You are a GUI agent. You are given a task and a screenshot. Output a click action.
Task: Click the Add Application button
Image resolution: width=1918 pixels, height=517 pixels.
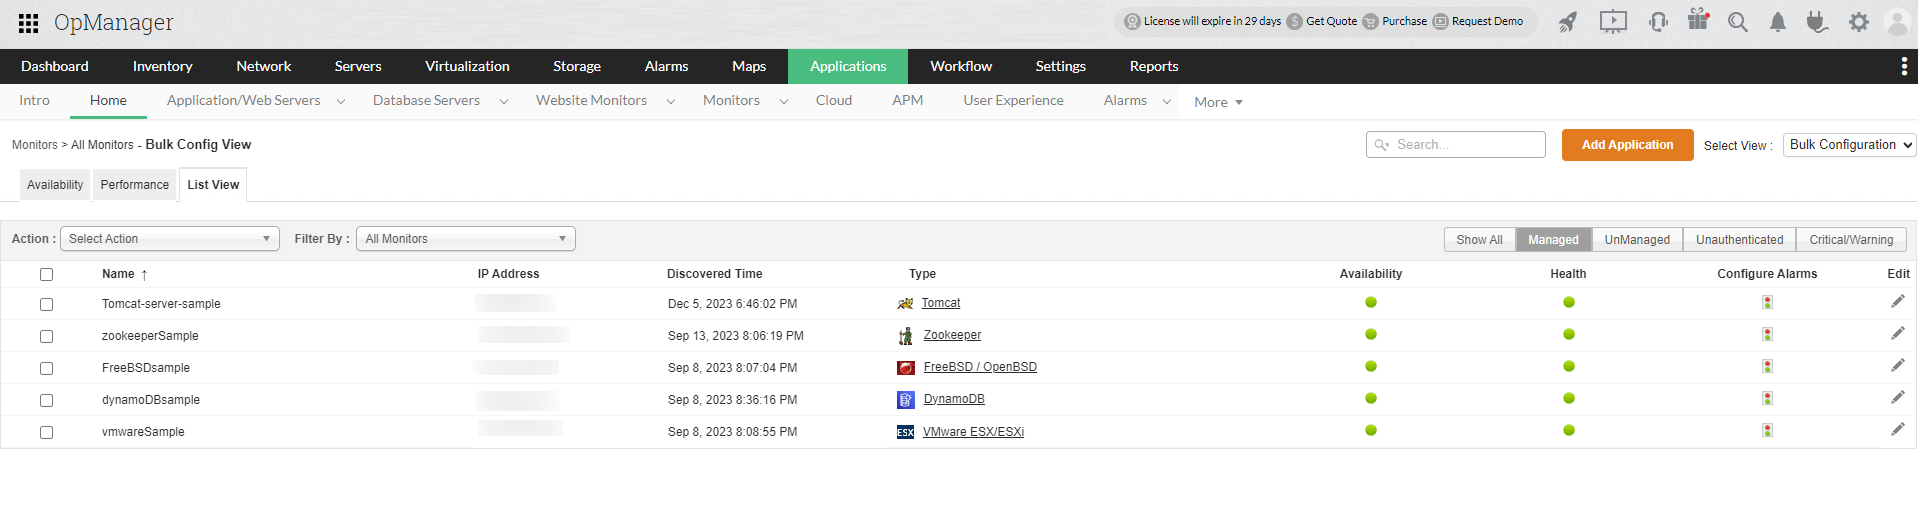(x=1627, y=145)
